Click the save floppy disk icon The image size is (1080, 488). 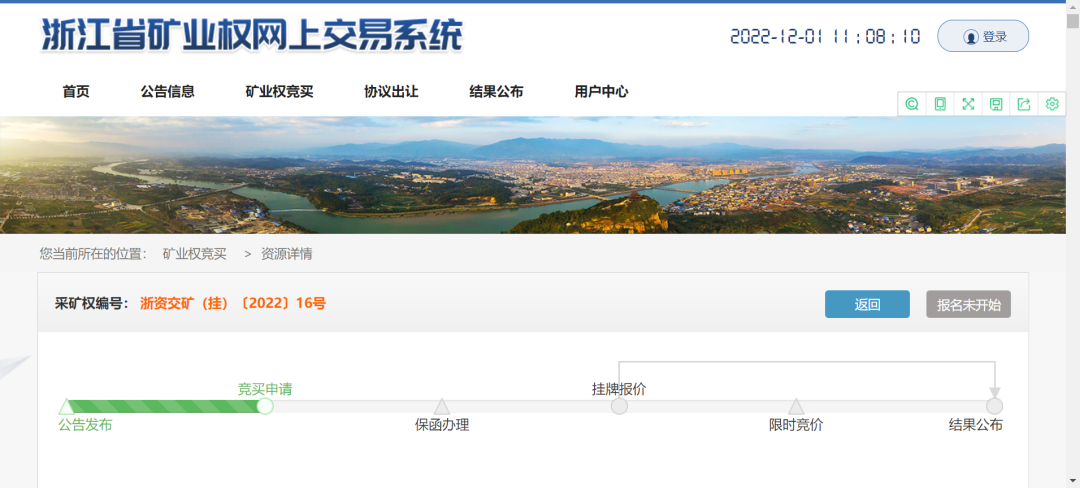coord(996,104)
